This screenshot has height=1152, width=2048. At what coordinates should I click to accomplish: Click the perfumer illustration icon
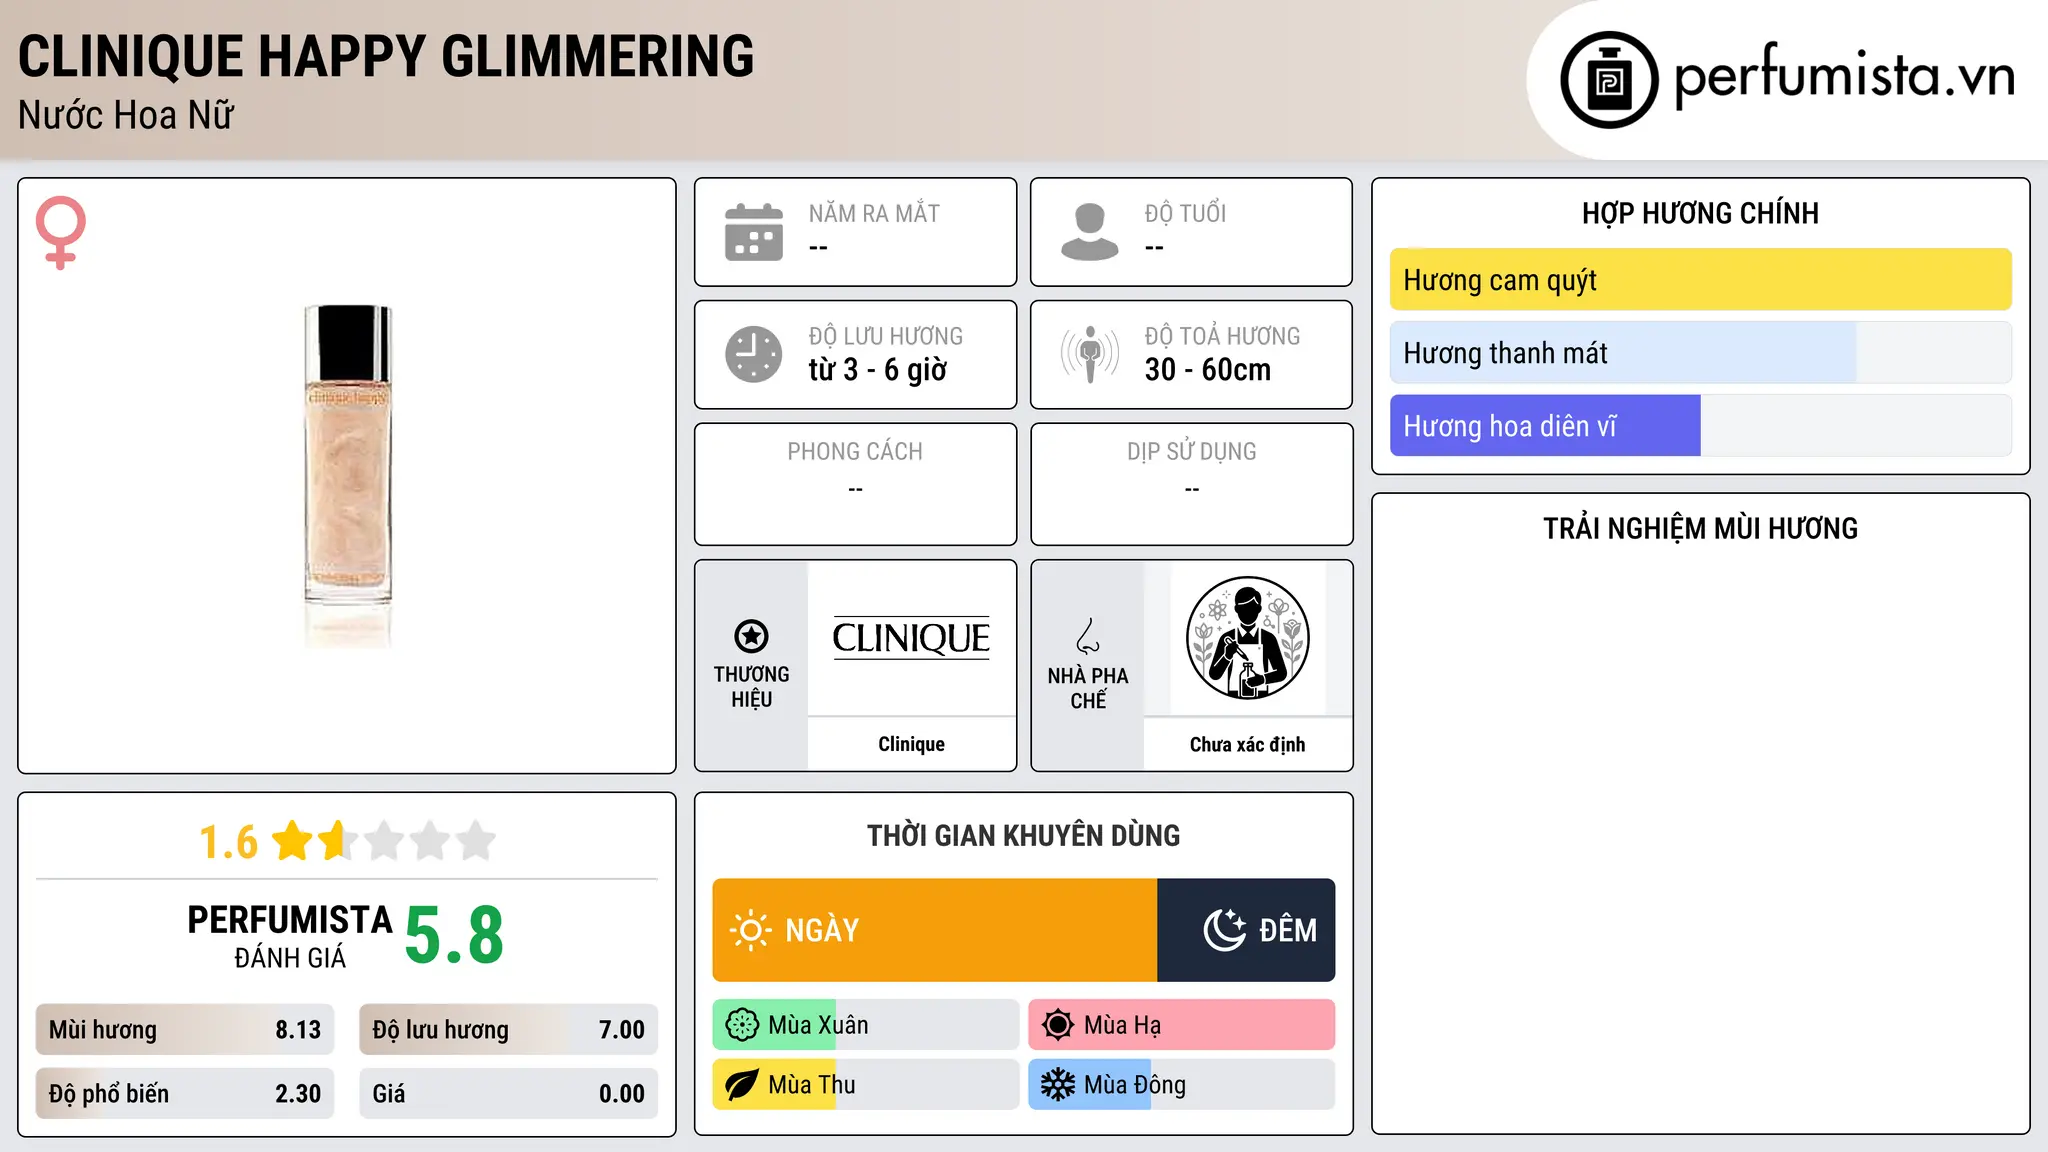pos(1247,638)
